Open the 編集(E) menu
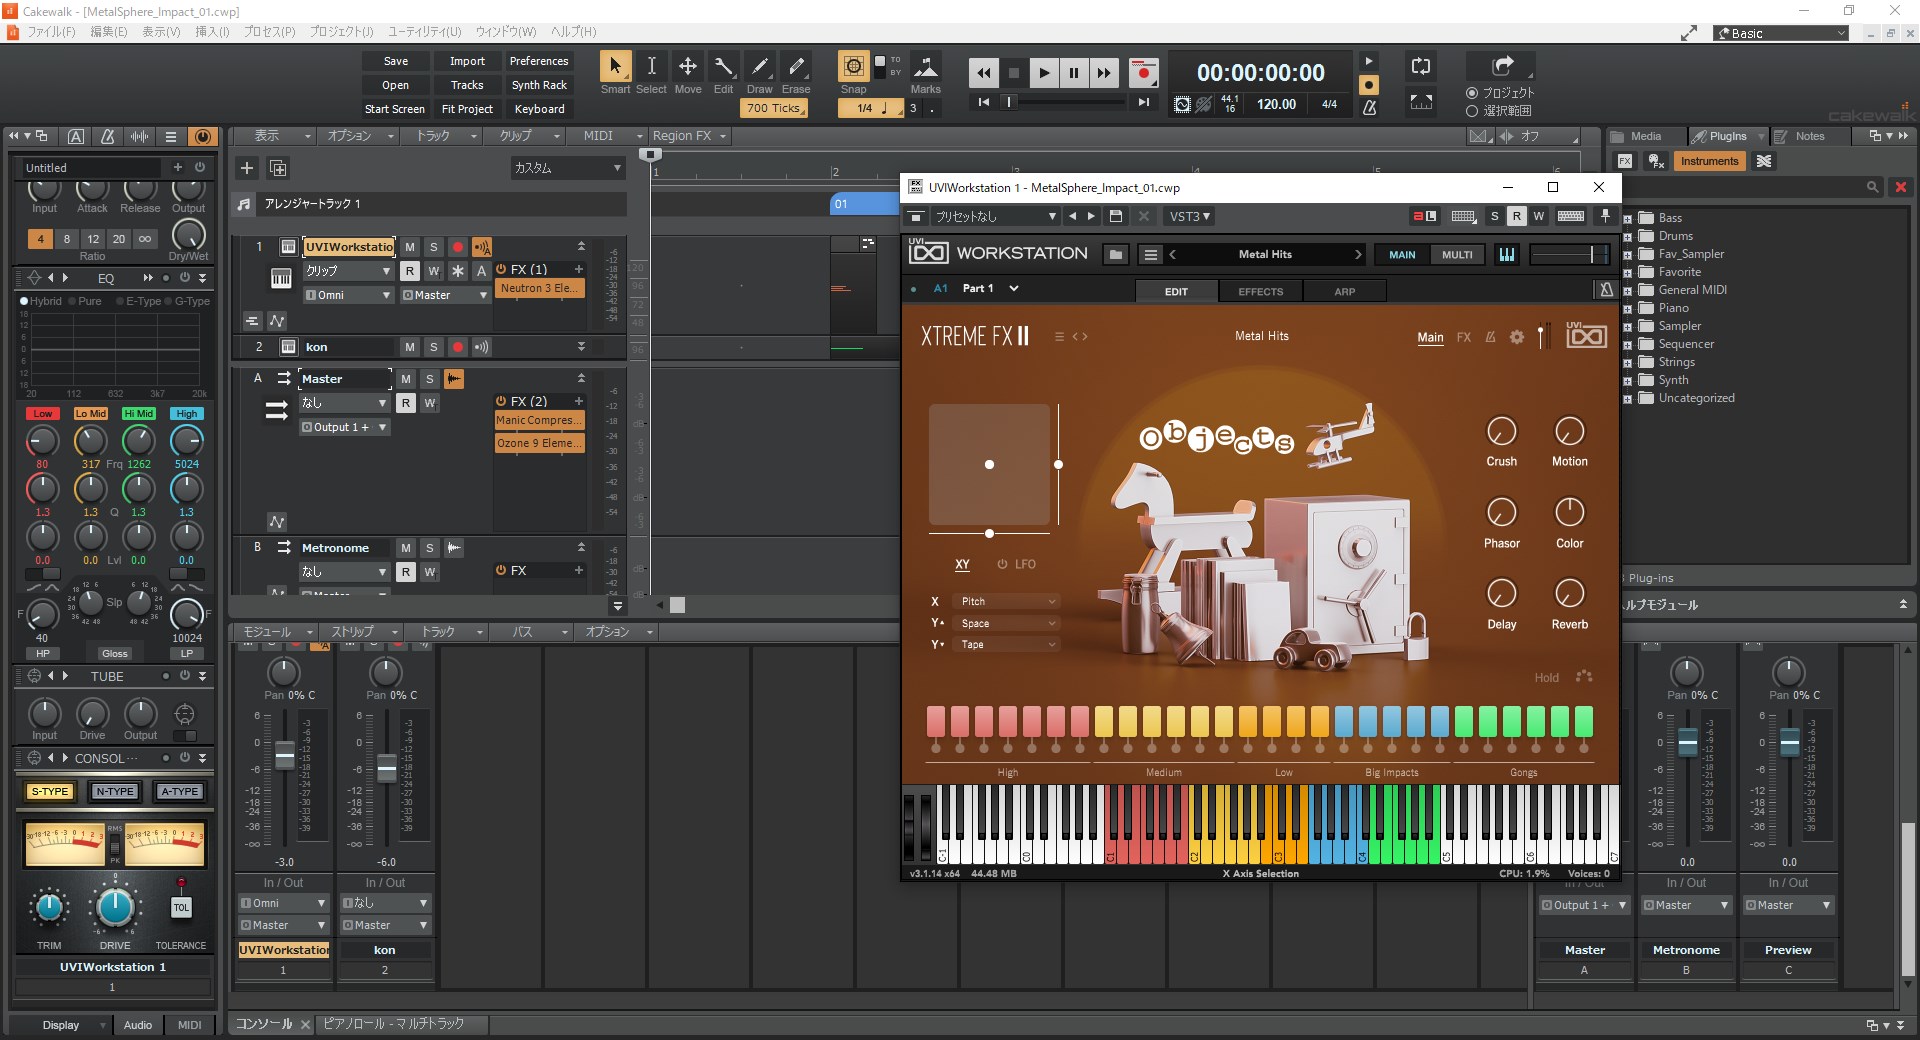This screenshot has height=1040, width=1920. coord(109,32)
